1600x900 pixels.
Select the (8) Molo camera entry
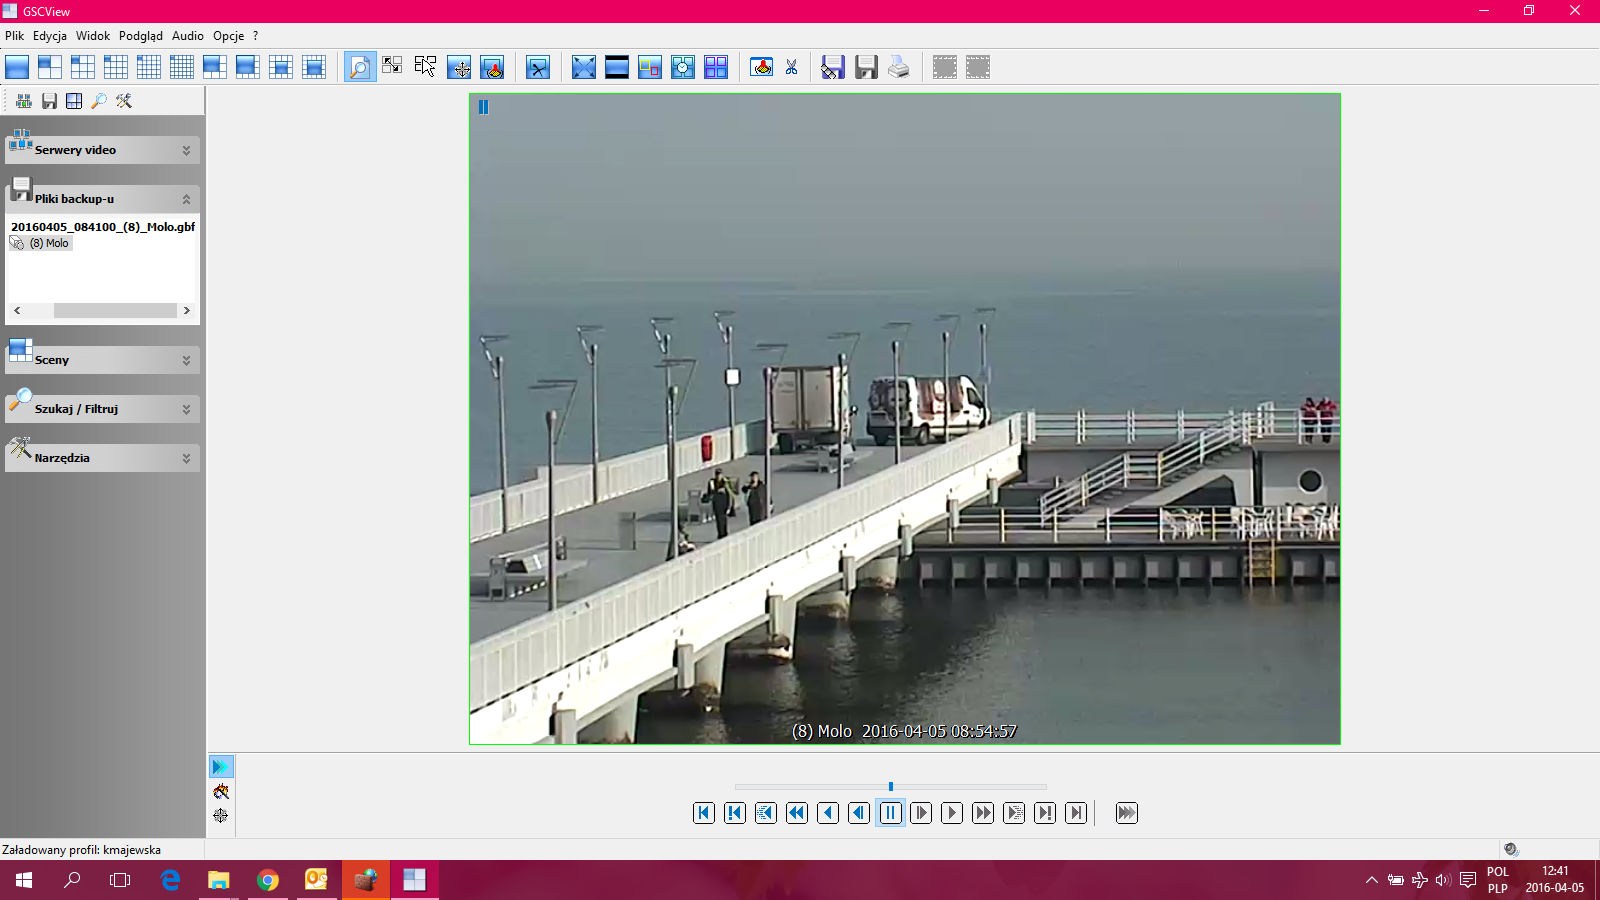pos(49,243)
